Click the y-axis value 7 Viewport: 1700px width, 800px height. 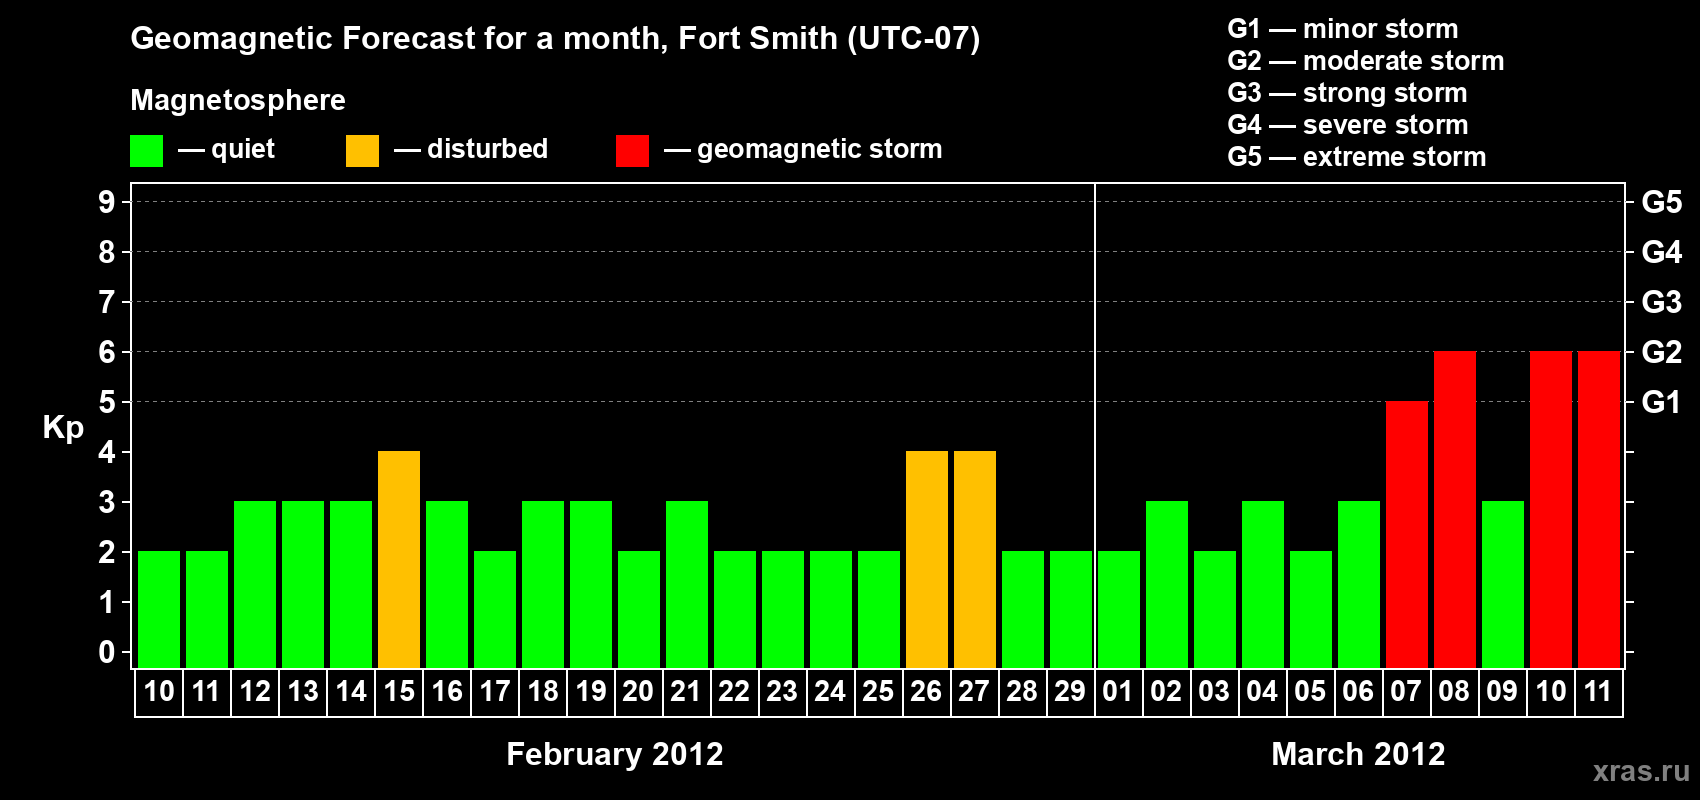point(107,302)
